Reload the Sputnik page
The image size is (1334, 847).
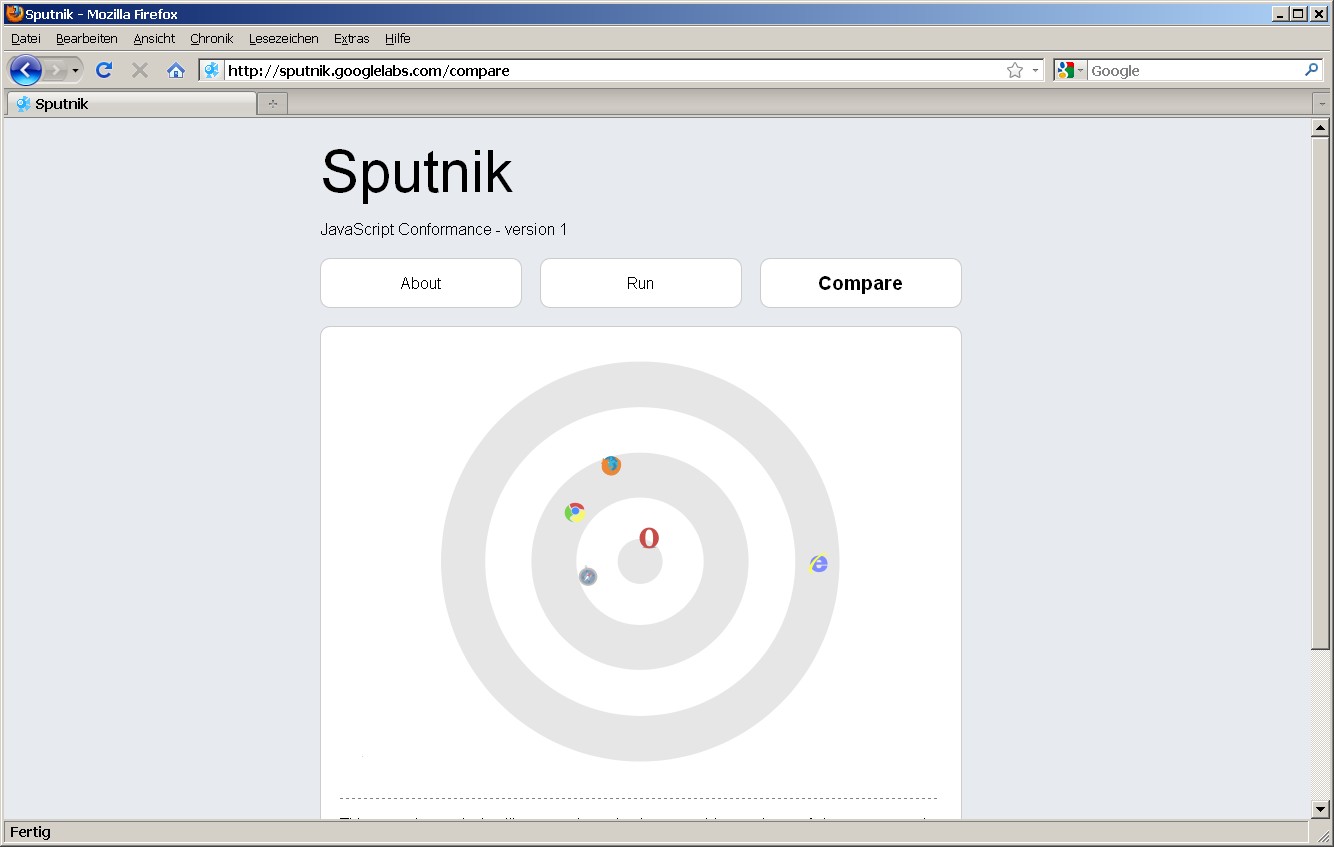(103, 70)
